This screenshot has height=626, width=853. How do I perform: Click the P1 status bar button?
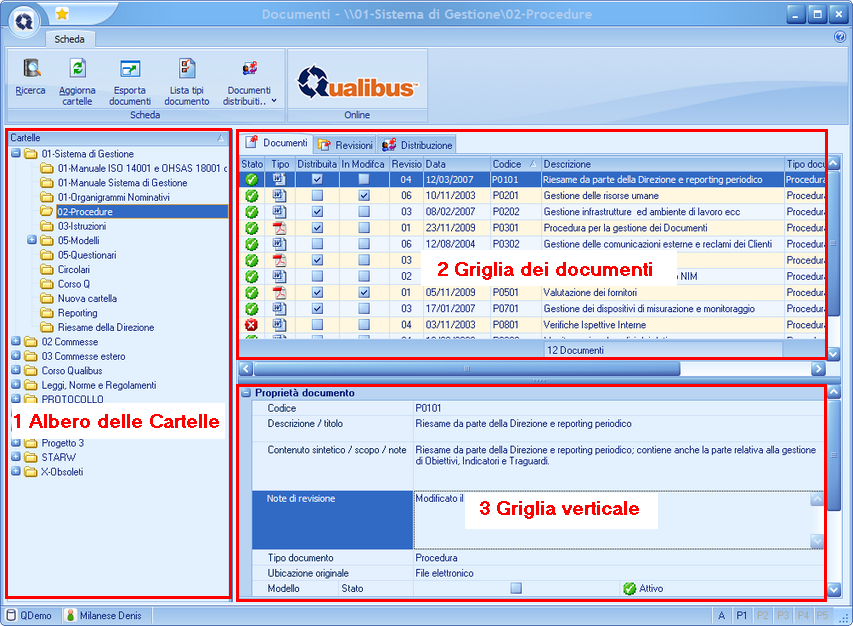pyautogui.click(x=742, y=615)
